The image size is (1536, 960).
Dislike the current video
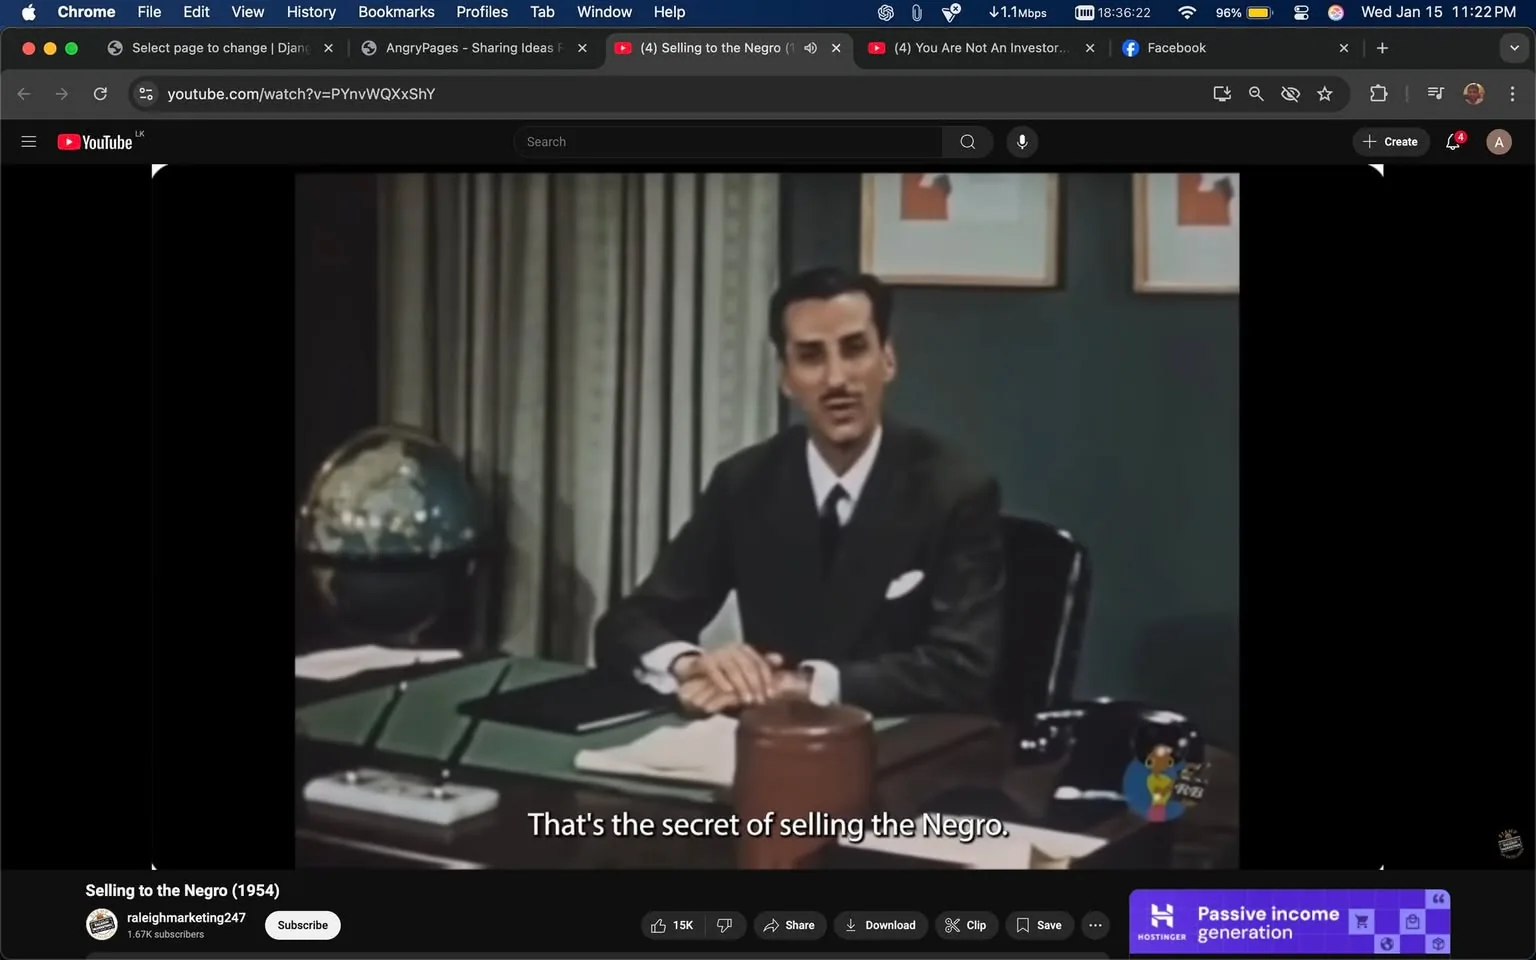(725, 925)
